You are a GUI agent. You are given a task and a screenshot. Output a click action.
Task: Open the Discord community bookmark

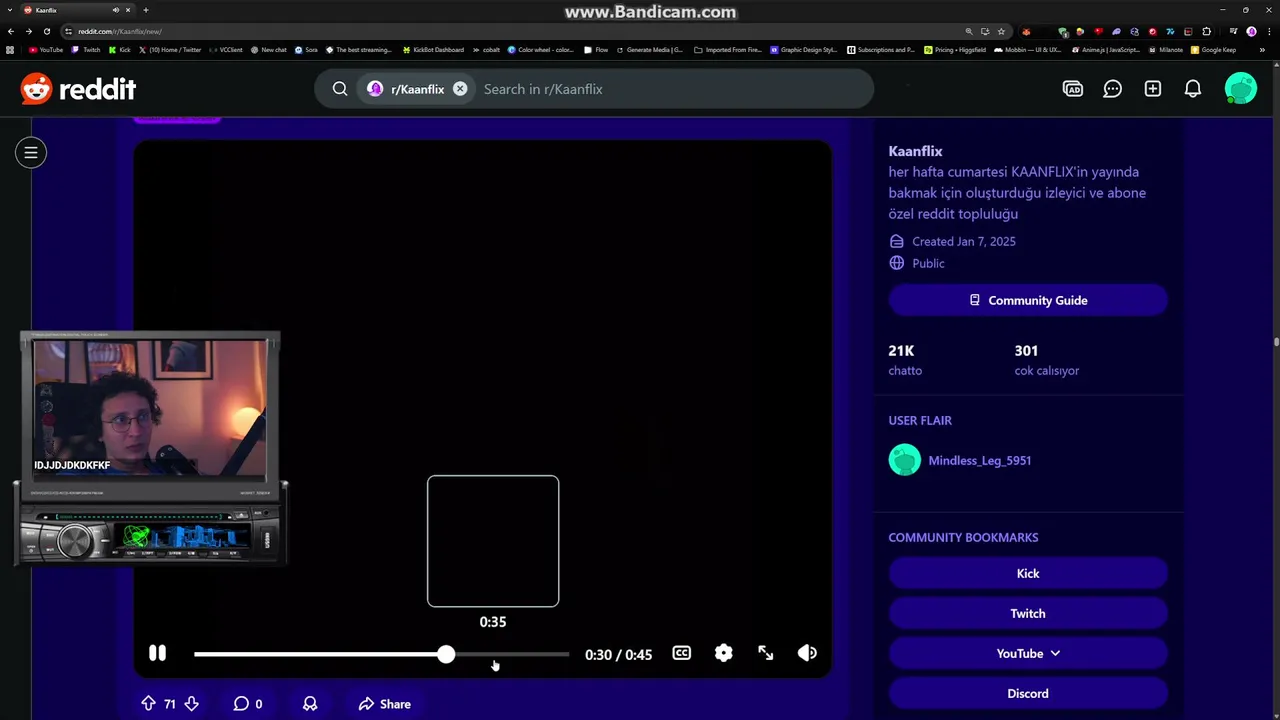point(1028,693)
